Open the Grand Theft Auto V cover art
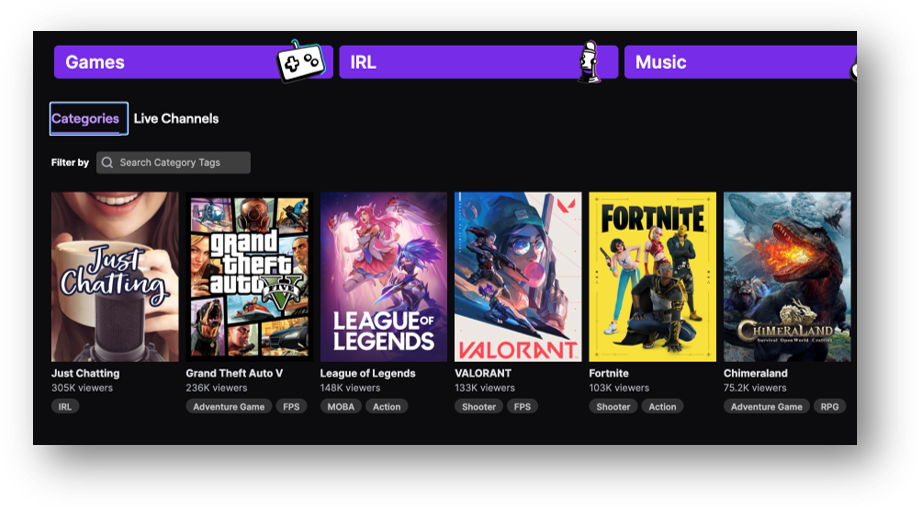 coord(249,277)
